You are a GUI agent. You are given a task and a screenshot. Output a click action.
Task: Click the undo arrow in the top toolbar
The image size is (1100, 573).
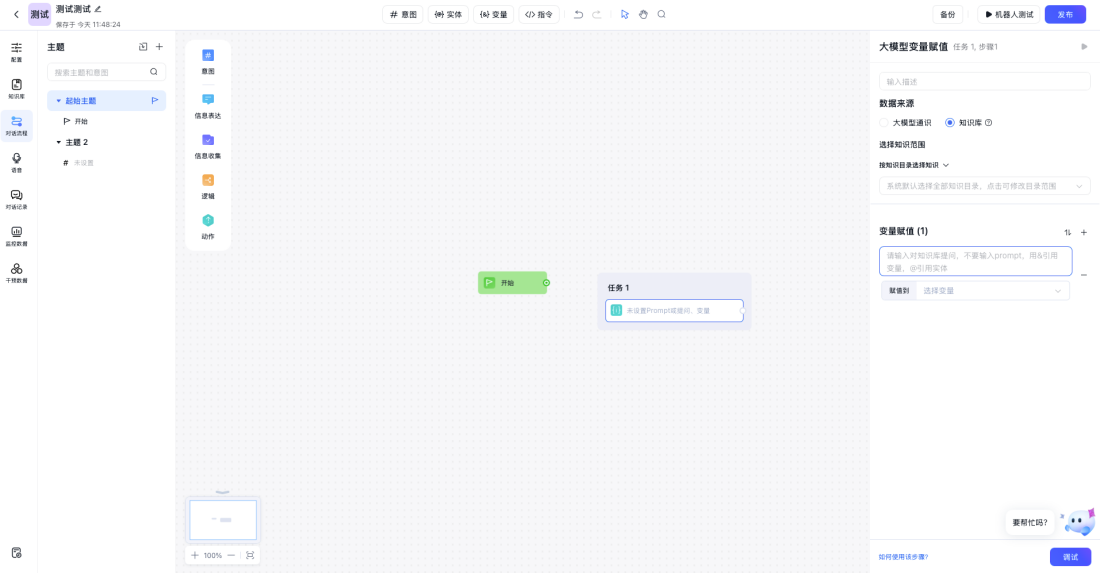(578, 14)
